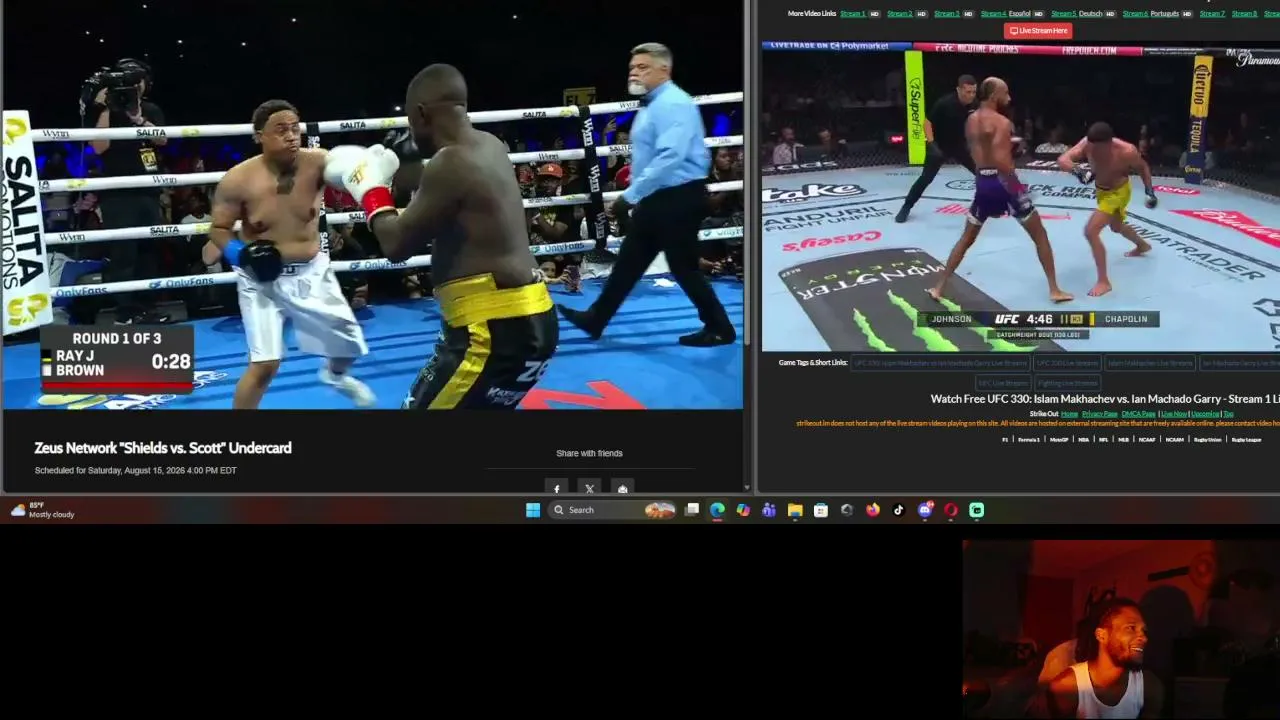Go to the NFL footer link
The image size is (1280, 720).
pos(1103,440)
